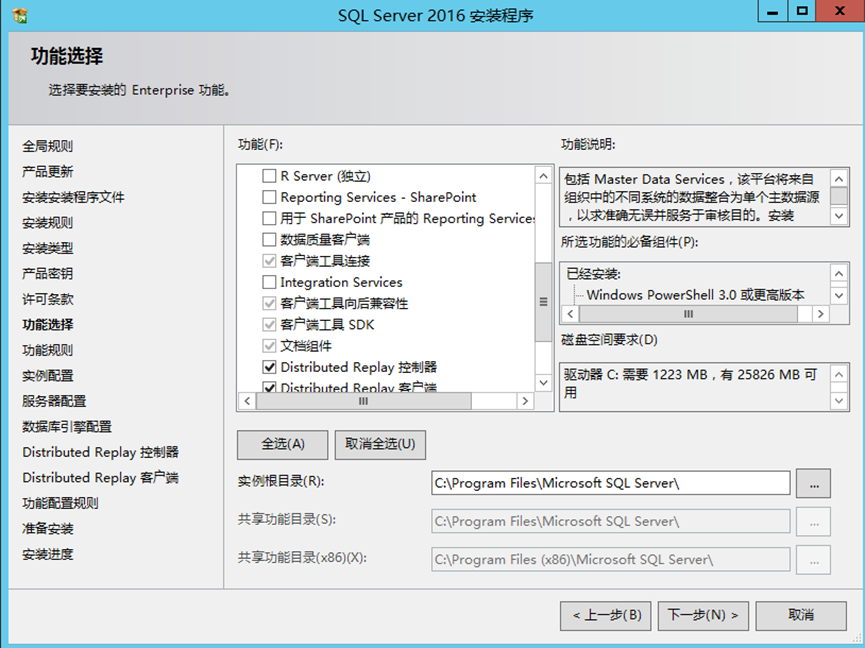Viewport: 865px width, 648px height.
Task: Select 功能规则 step in sidebar
Action: [x=47, y=350]
